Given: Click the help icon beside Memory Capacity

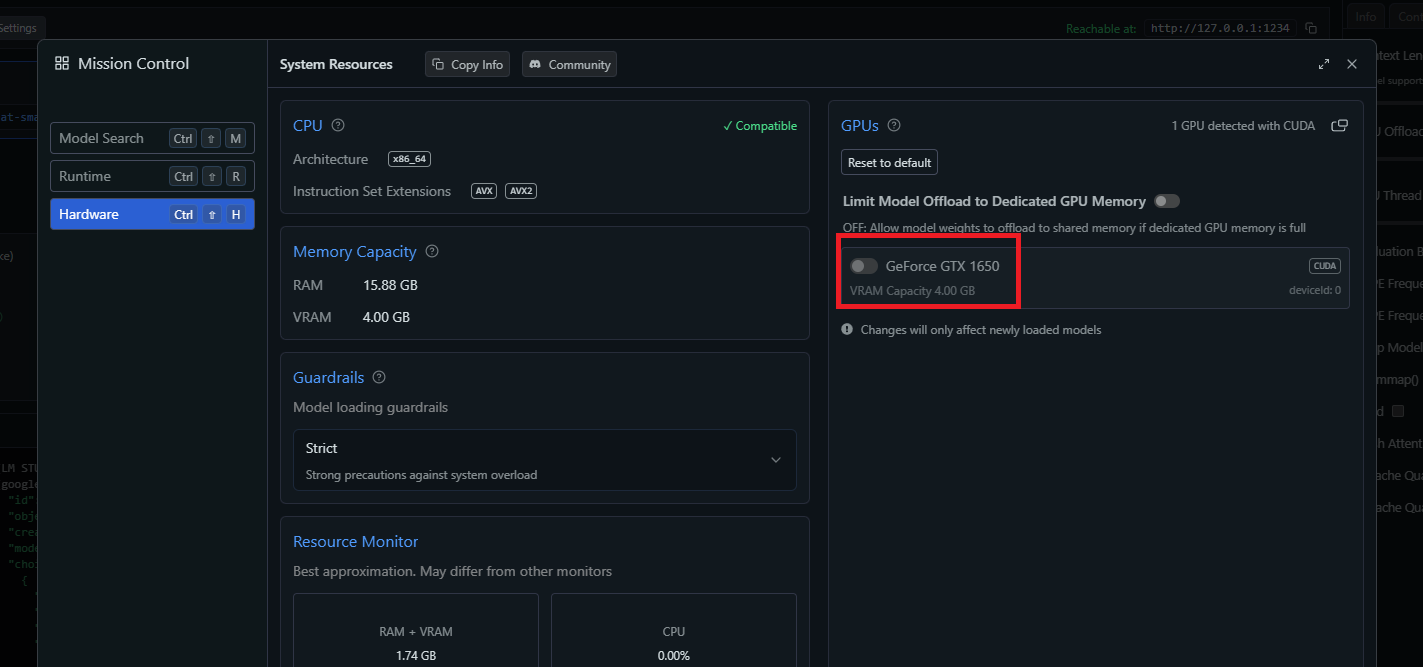Looking at the screenshot, I should (x=432, y=251).
